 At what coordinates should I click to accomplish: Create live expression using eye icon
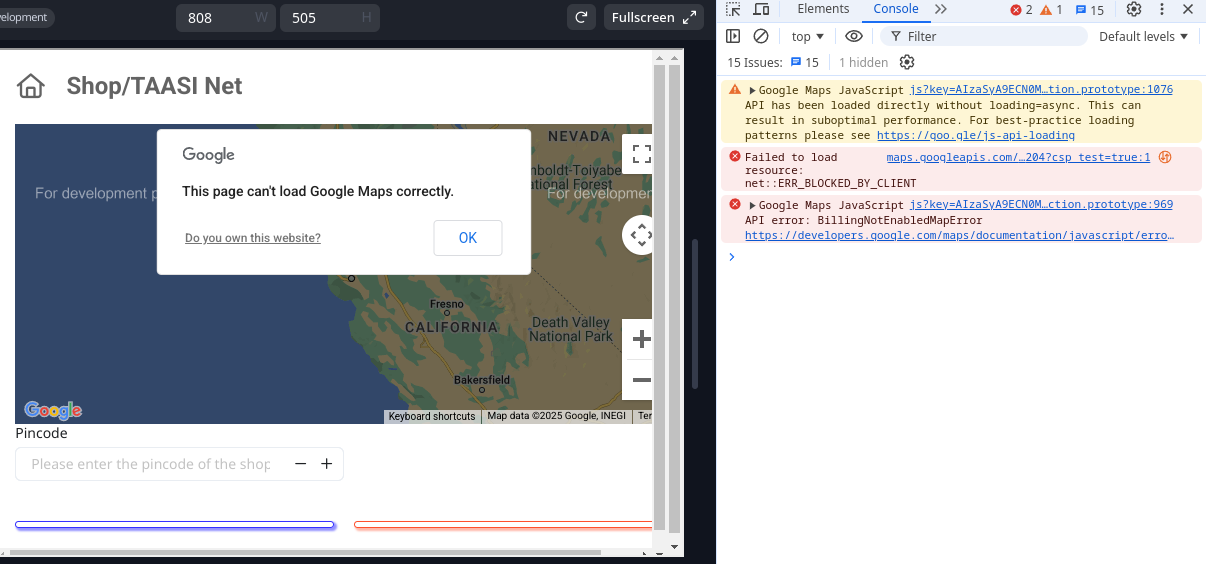[x=853, y=36]
